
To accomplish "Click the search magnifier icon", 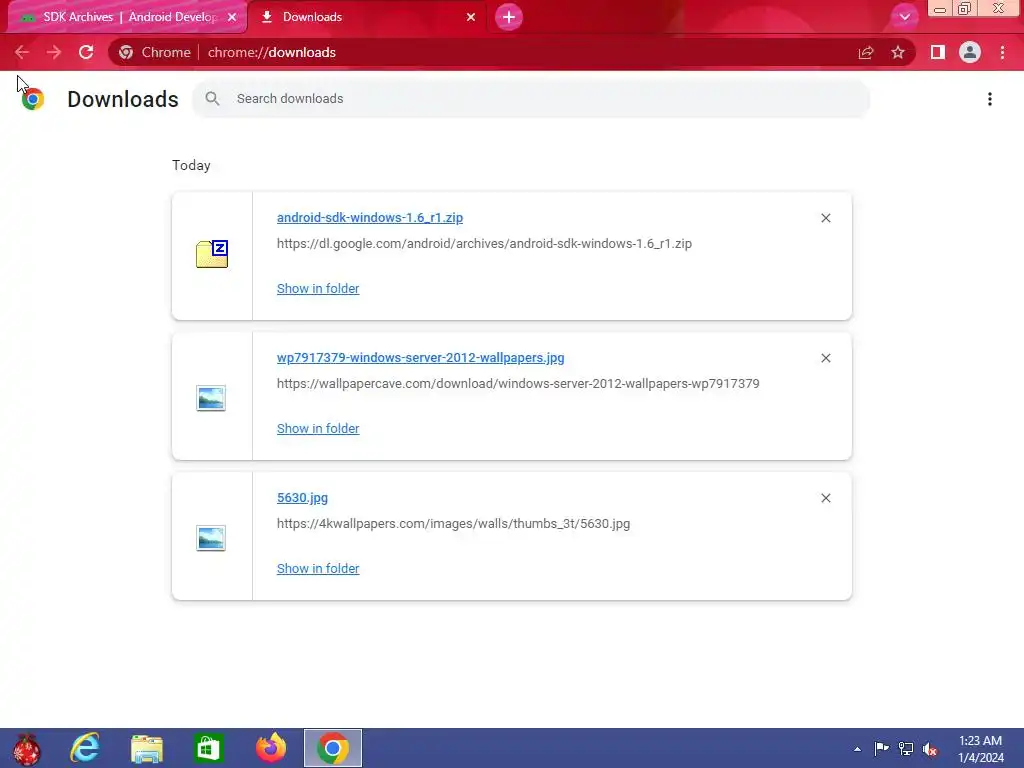I will point(212,99).
